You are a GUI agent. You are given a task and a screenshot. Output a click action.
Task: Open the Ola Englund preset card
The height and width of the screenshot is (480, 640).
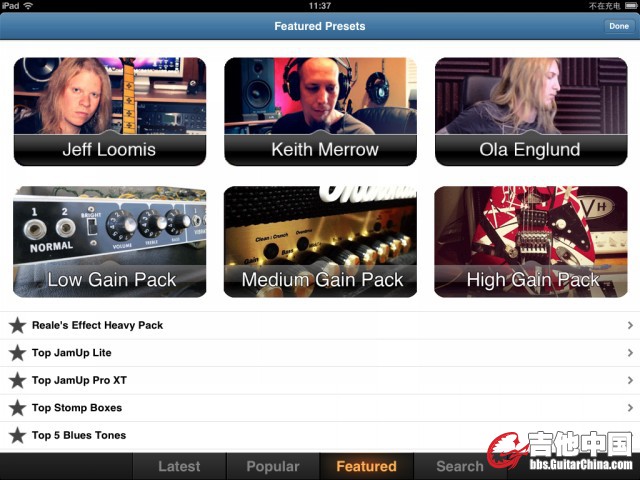coord(531,111)
